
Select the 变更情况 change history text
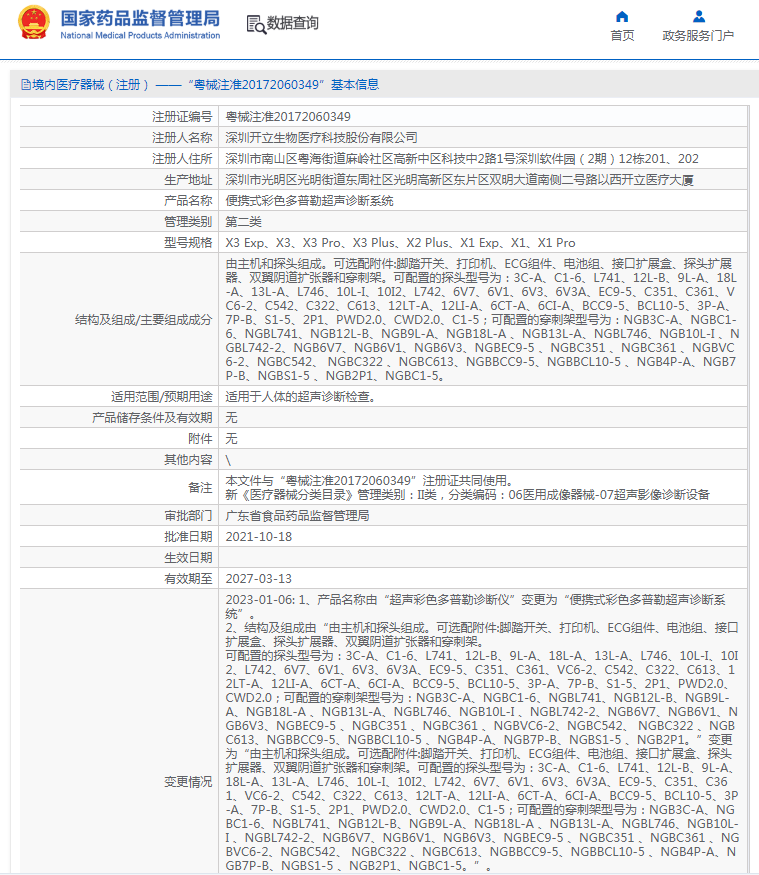[x=483, y=733]
